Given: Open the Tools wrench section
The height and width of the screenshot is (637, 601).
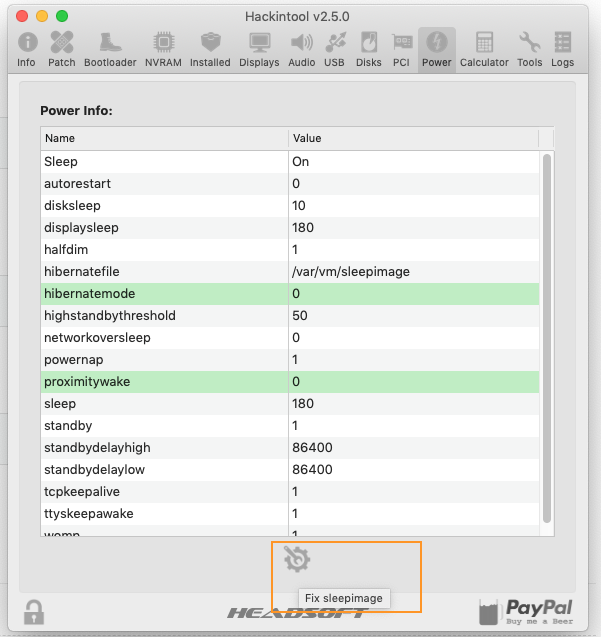Looking at the screenshot, I should 529,50.
